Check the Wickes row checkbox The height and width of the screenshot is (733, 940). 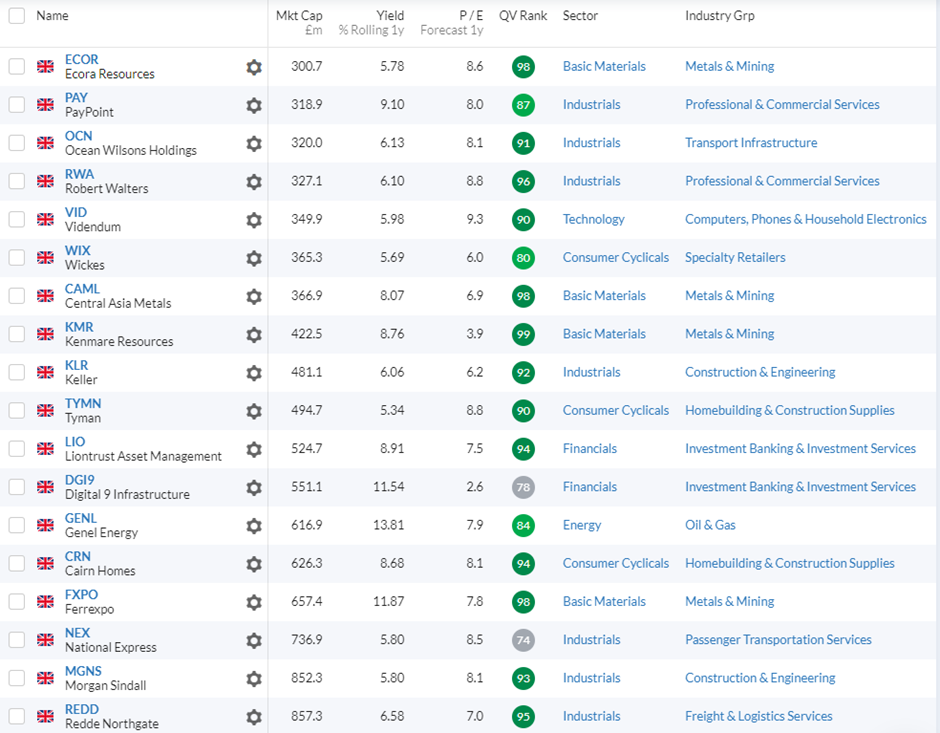17,258
